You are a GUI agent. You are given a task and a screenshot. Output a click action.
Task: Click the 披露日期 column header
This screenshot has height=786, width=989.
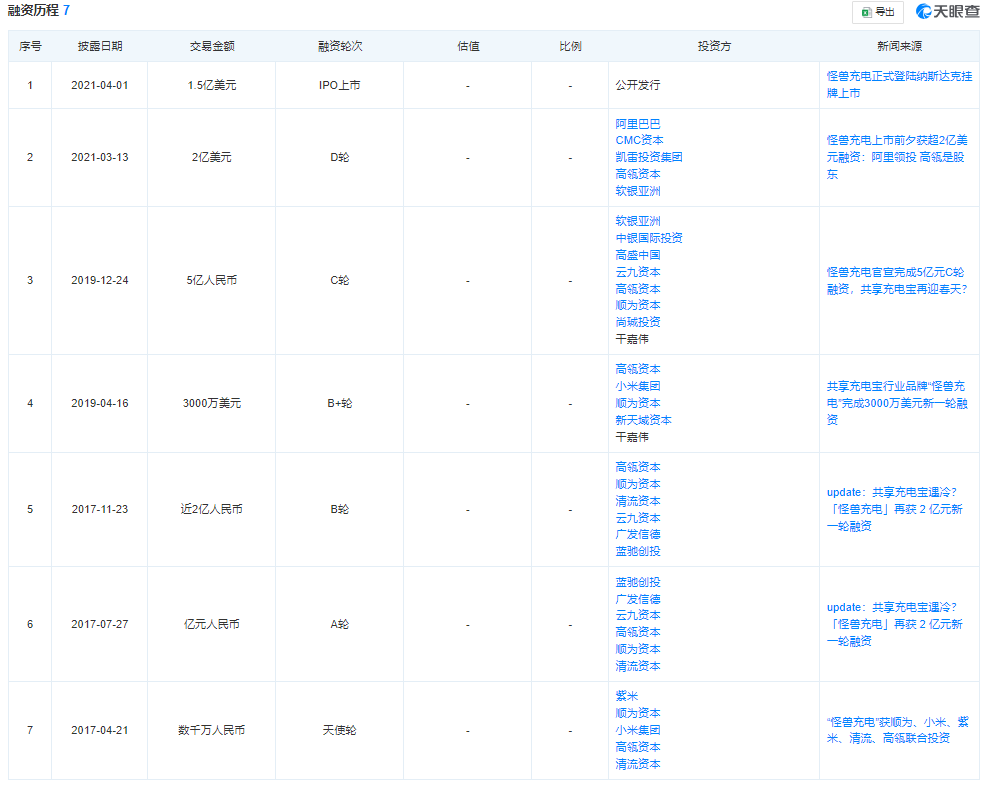(100, 46)
